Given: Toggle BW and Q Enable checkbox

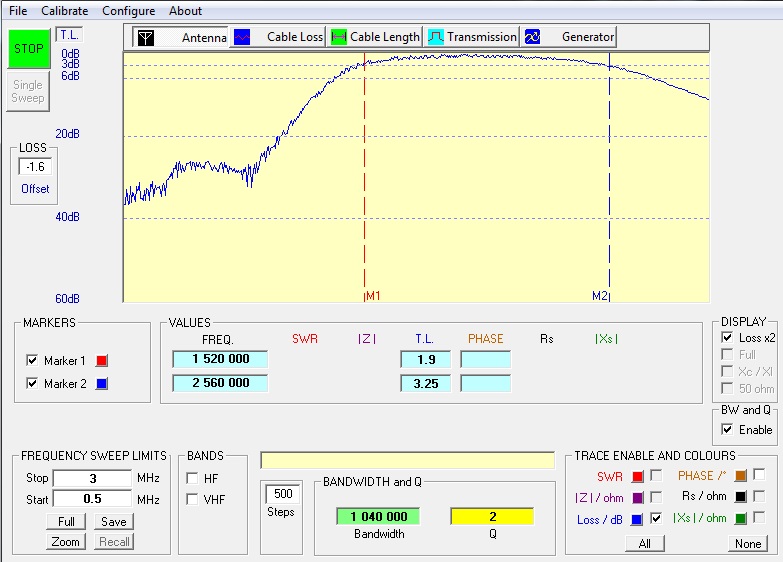Looking at the screenshot, I should [727, 429].
